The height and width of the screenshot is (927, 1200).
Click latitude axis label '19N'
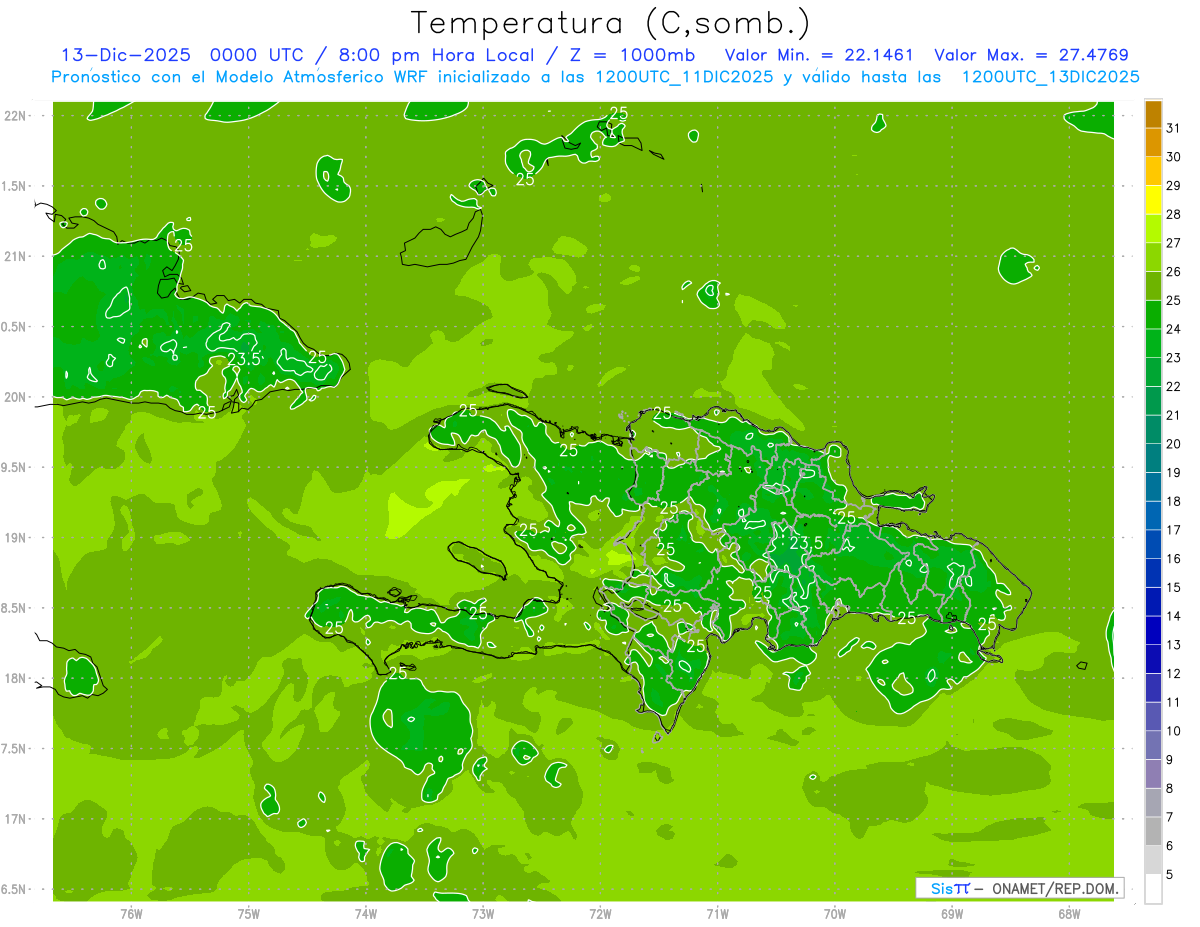[x=16, y=538]
